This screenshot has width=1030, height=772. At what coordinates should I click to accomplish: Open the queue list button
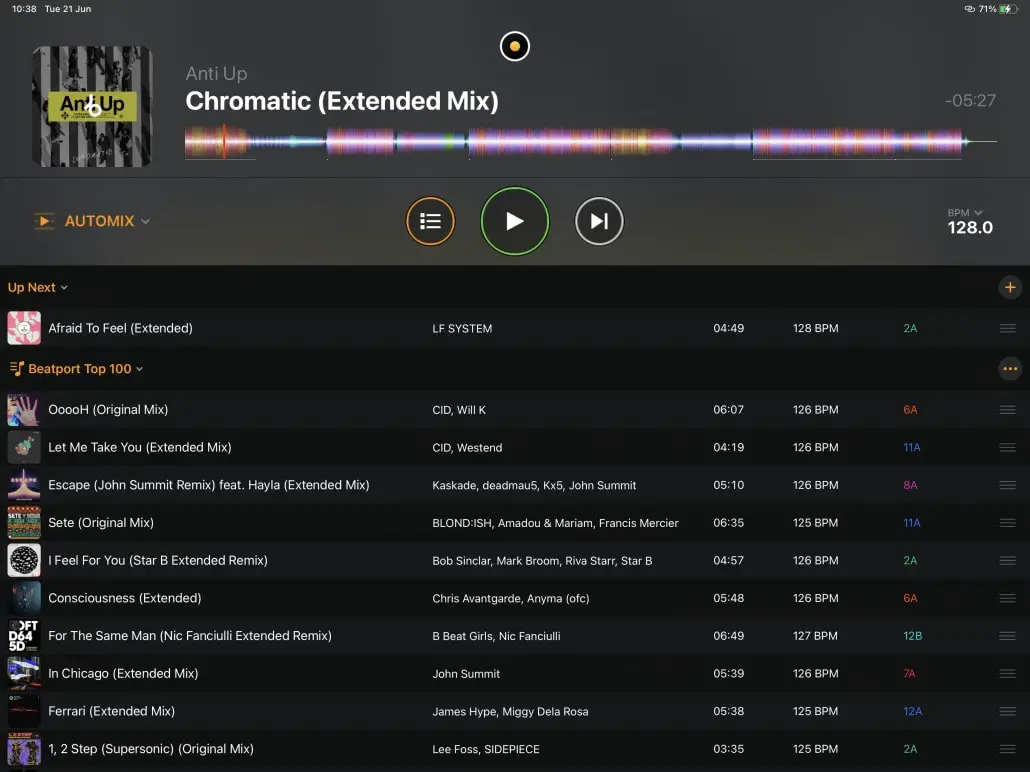430,221
